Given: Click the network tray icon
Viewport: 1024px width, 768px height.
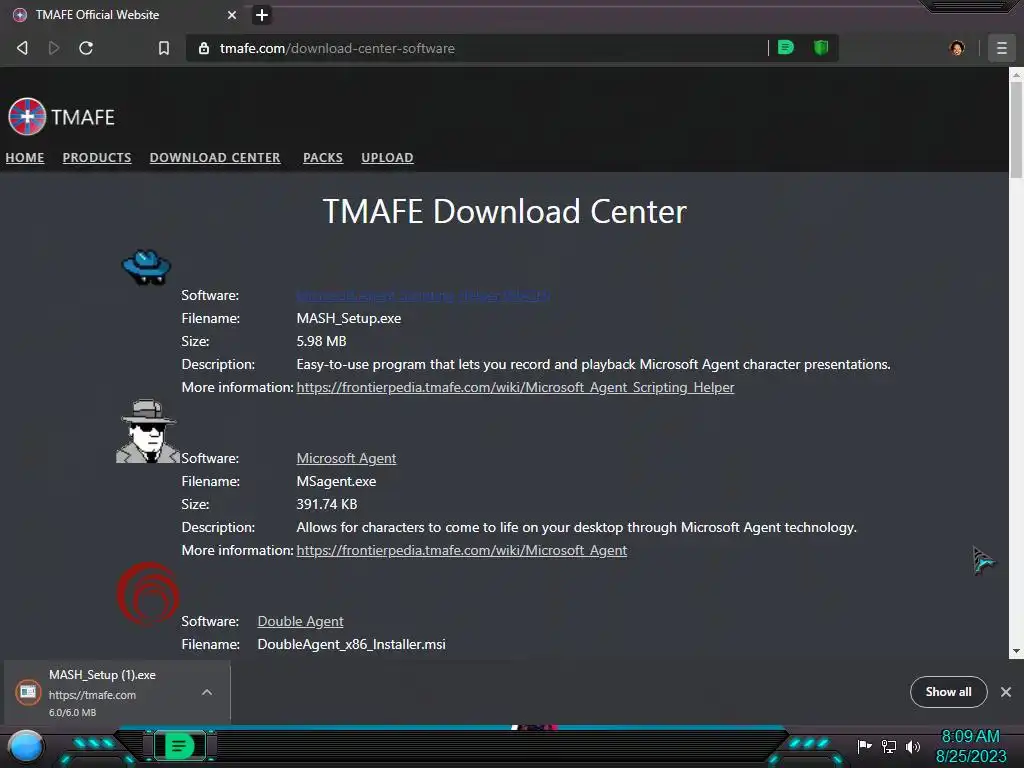Looking at the screenshot, I should (889, 746).
